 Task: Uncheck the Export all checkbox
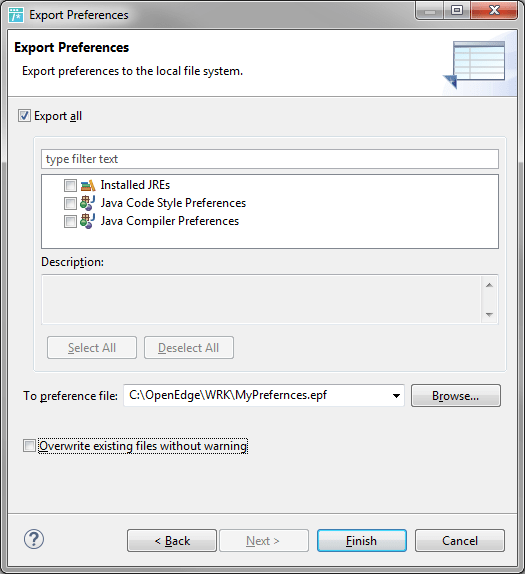pos(25,116)
